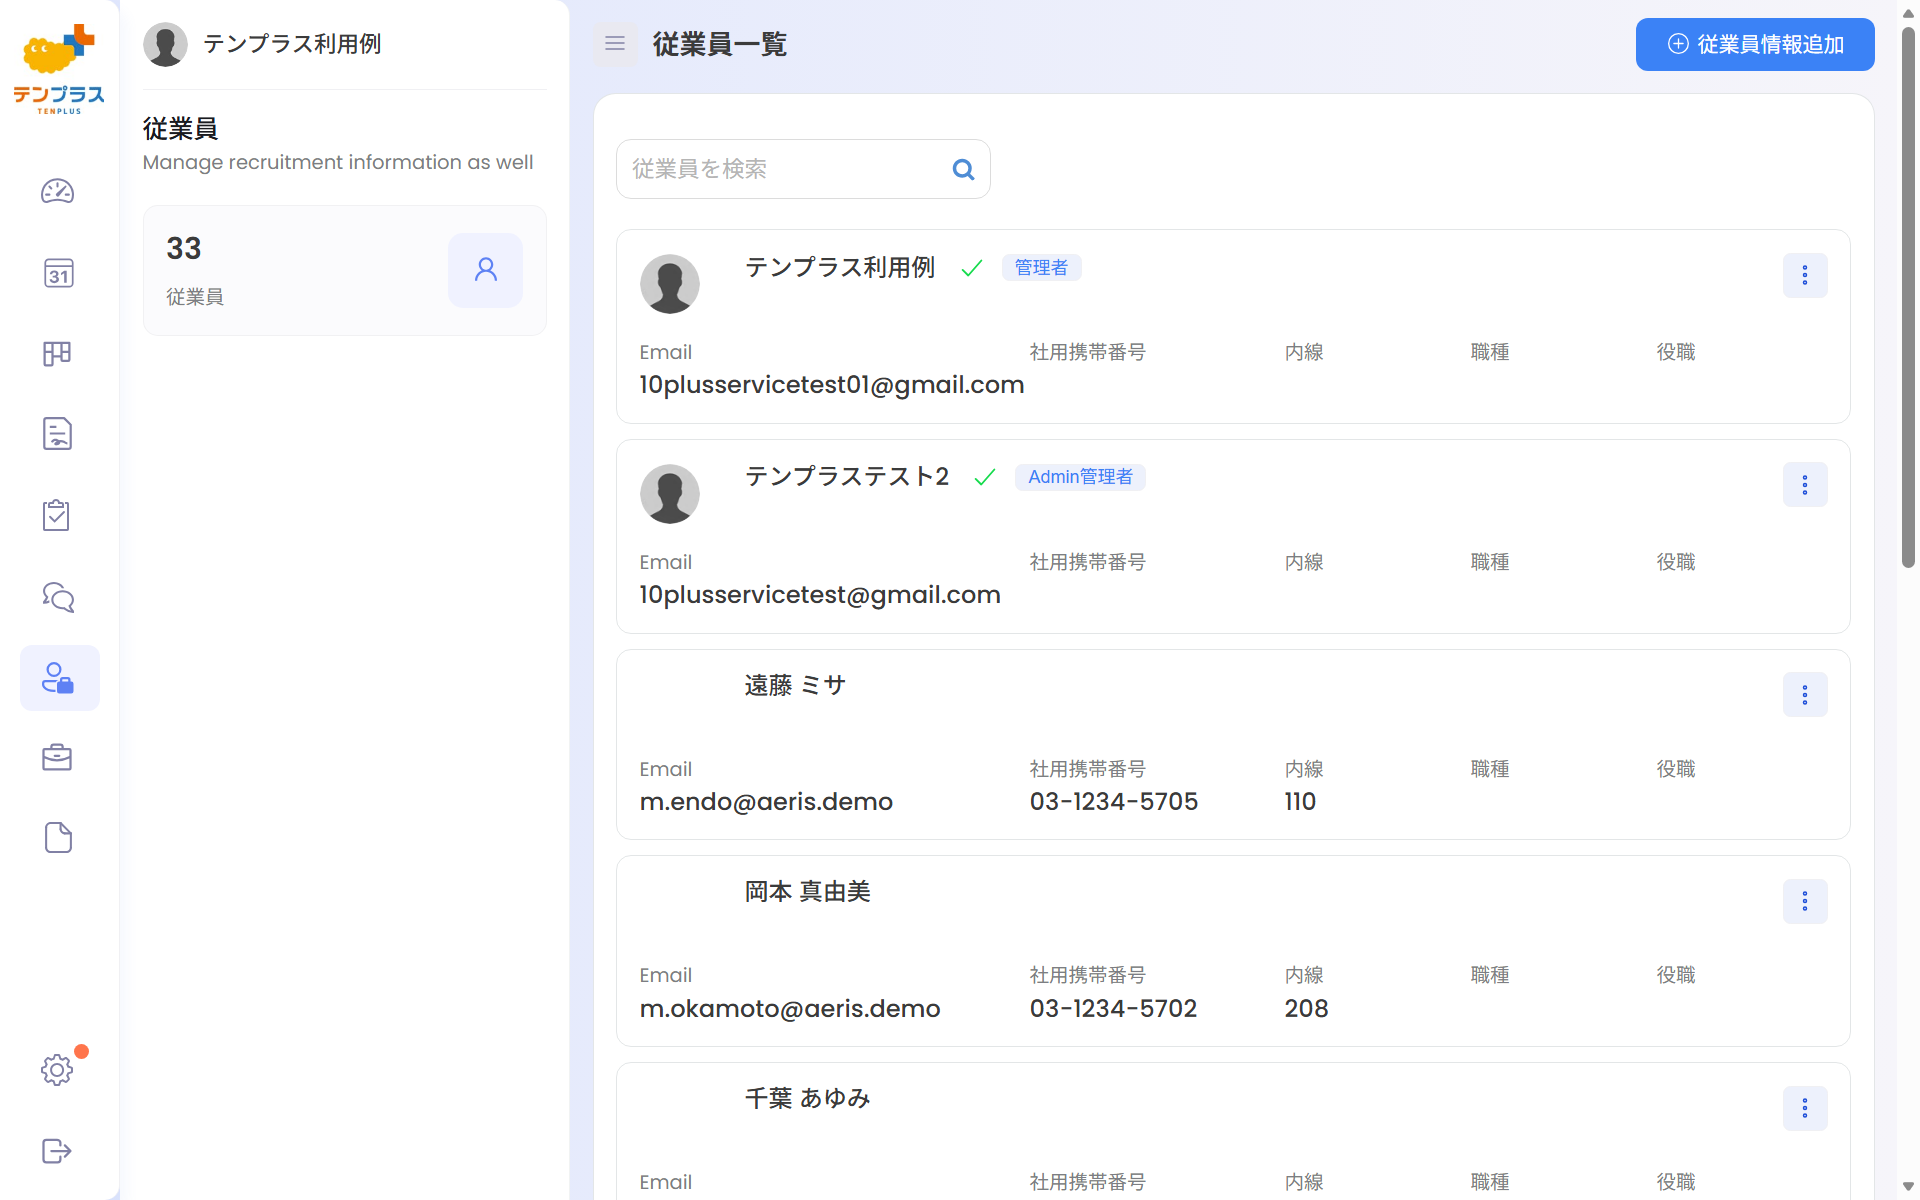Click the profile avatar next to テンプラス利用例 header
The image size is (1920, 1200).
(165, 44)
